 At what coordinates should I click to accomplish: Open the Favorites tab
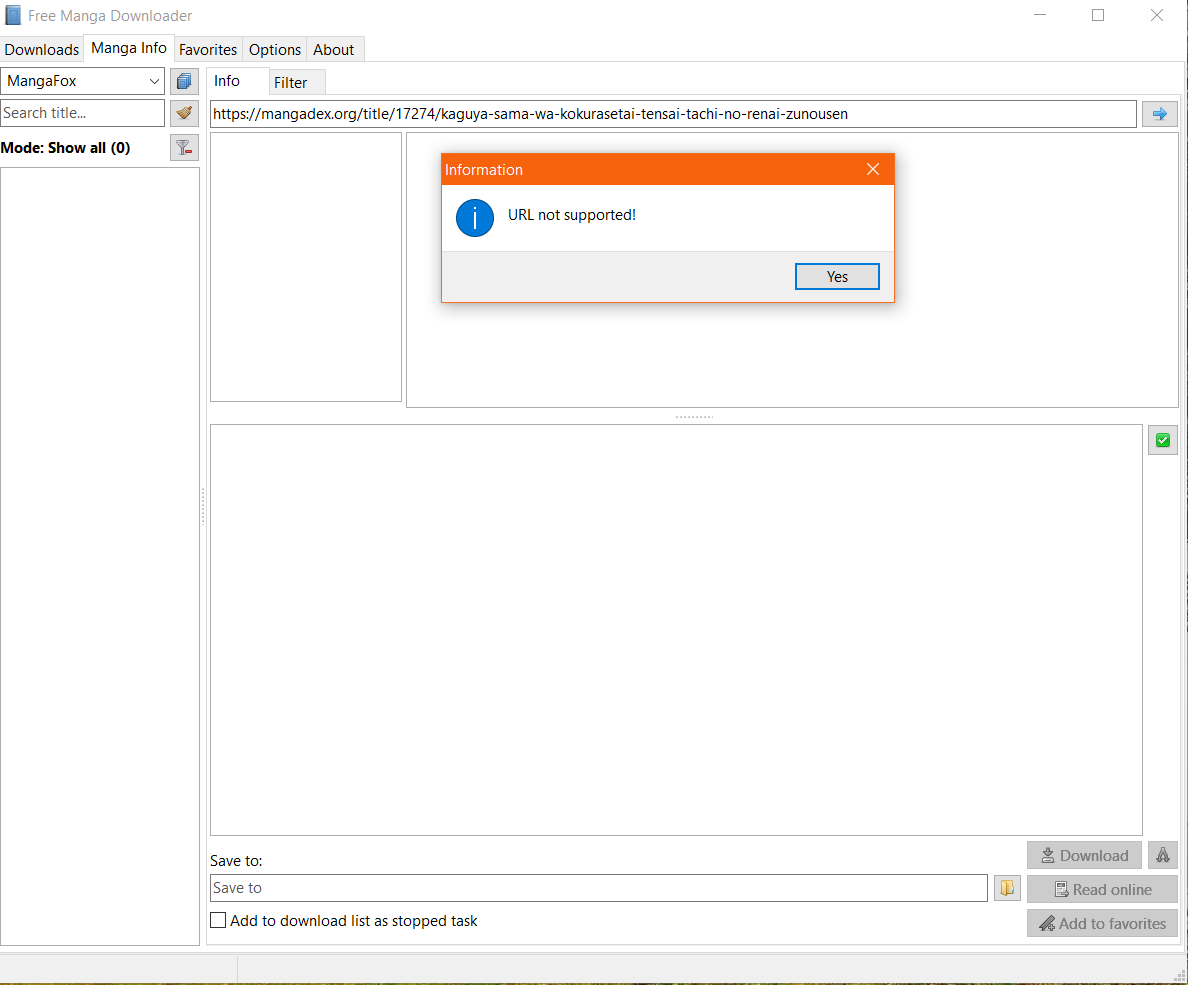pyautogui.click(x=208, y=50)
